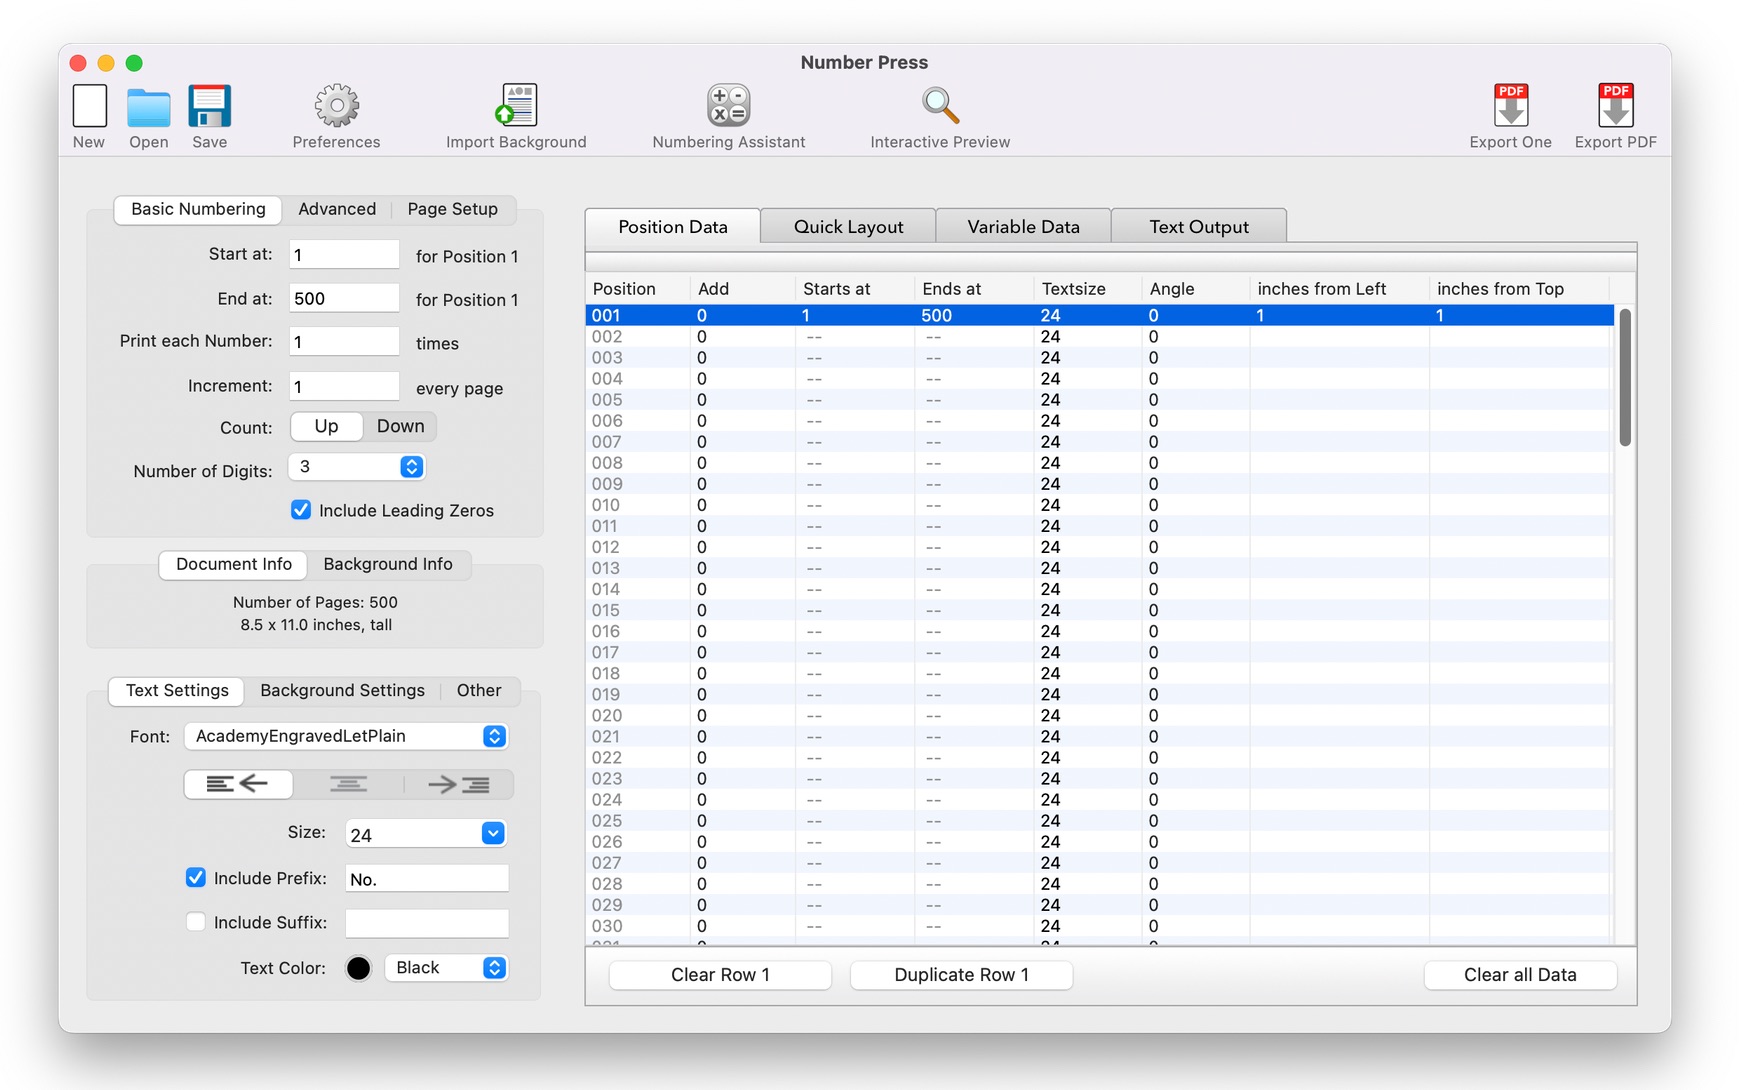Click the End at input field
This screenshot has width=1748, height=1090.
click(x=344, y=298)
